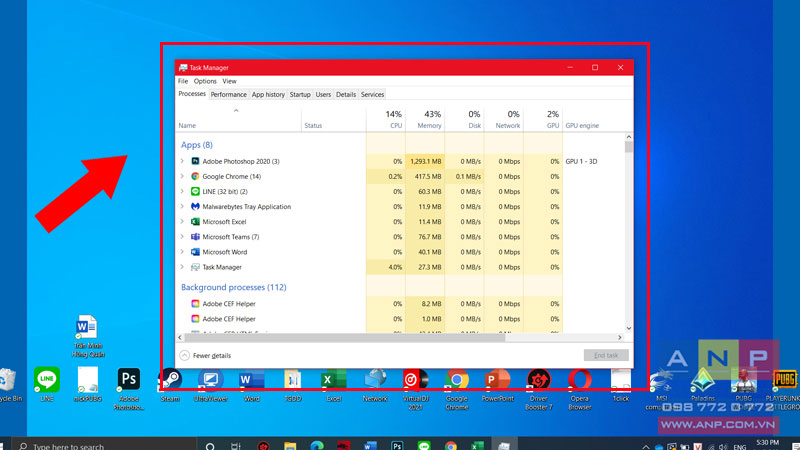Select the LINE desktop shortcut
This screenshot has height=450, width=800.
46,385
